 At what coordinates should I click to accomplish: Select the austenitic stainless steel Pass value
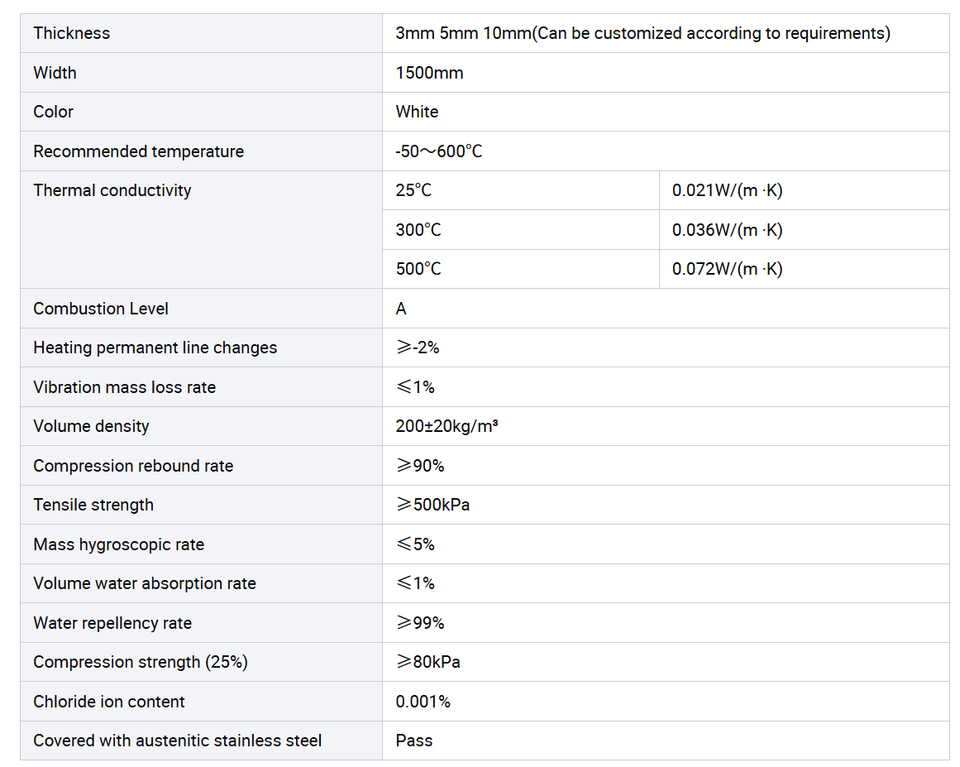pos(414,741)
